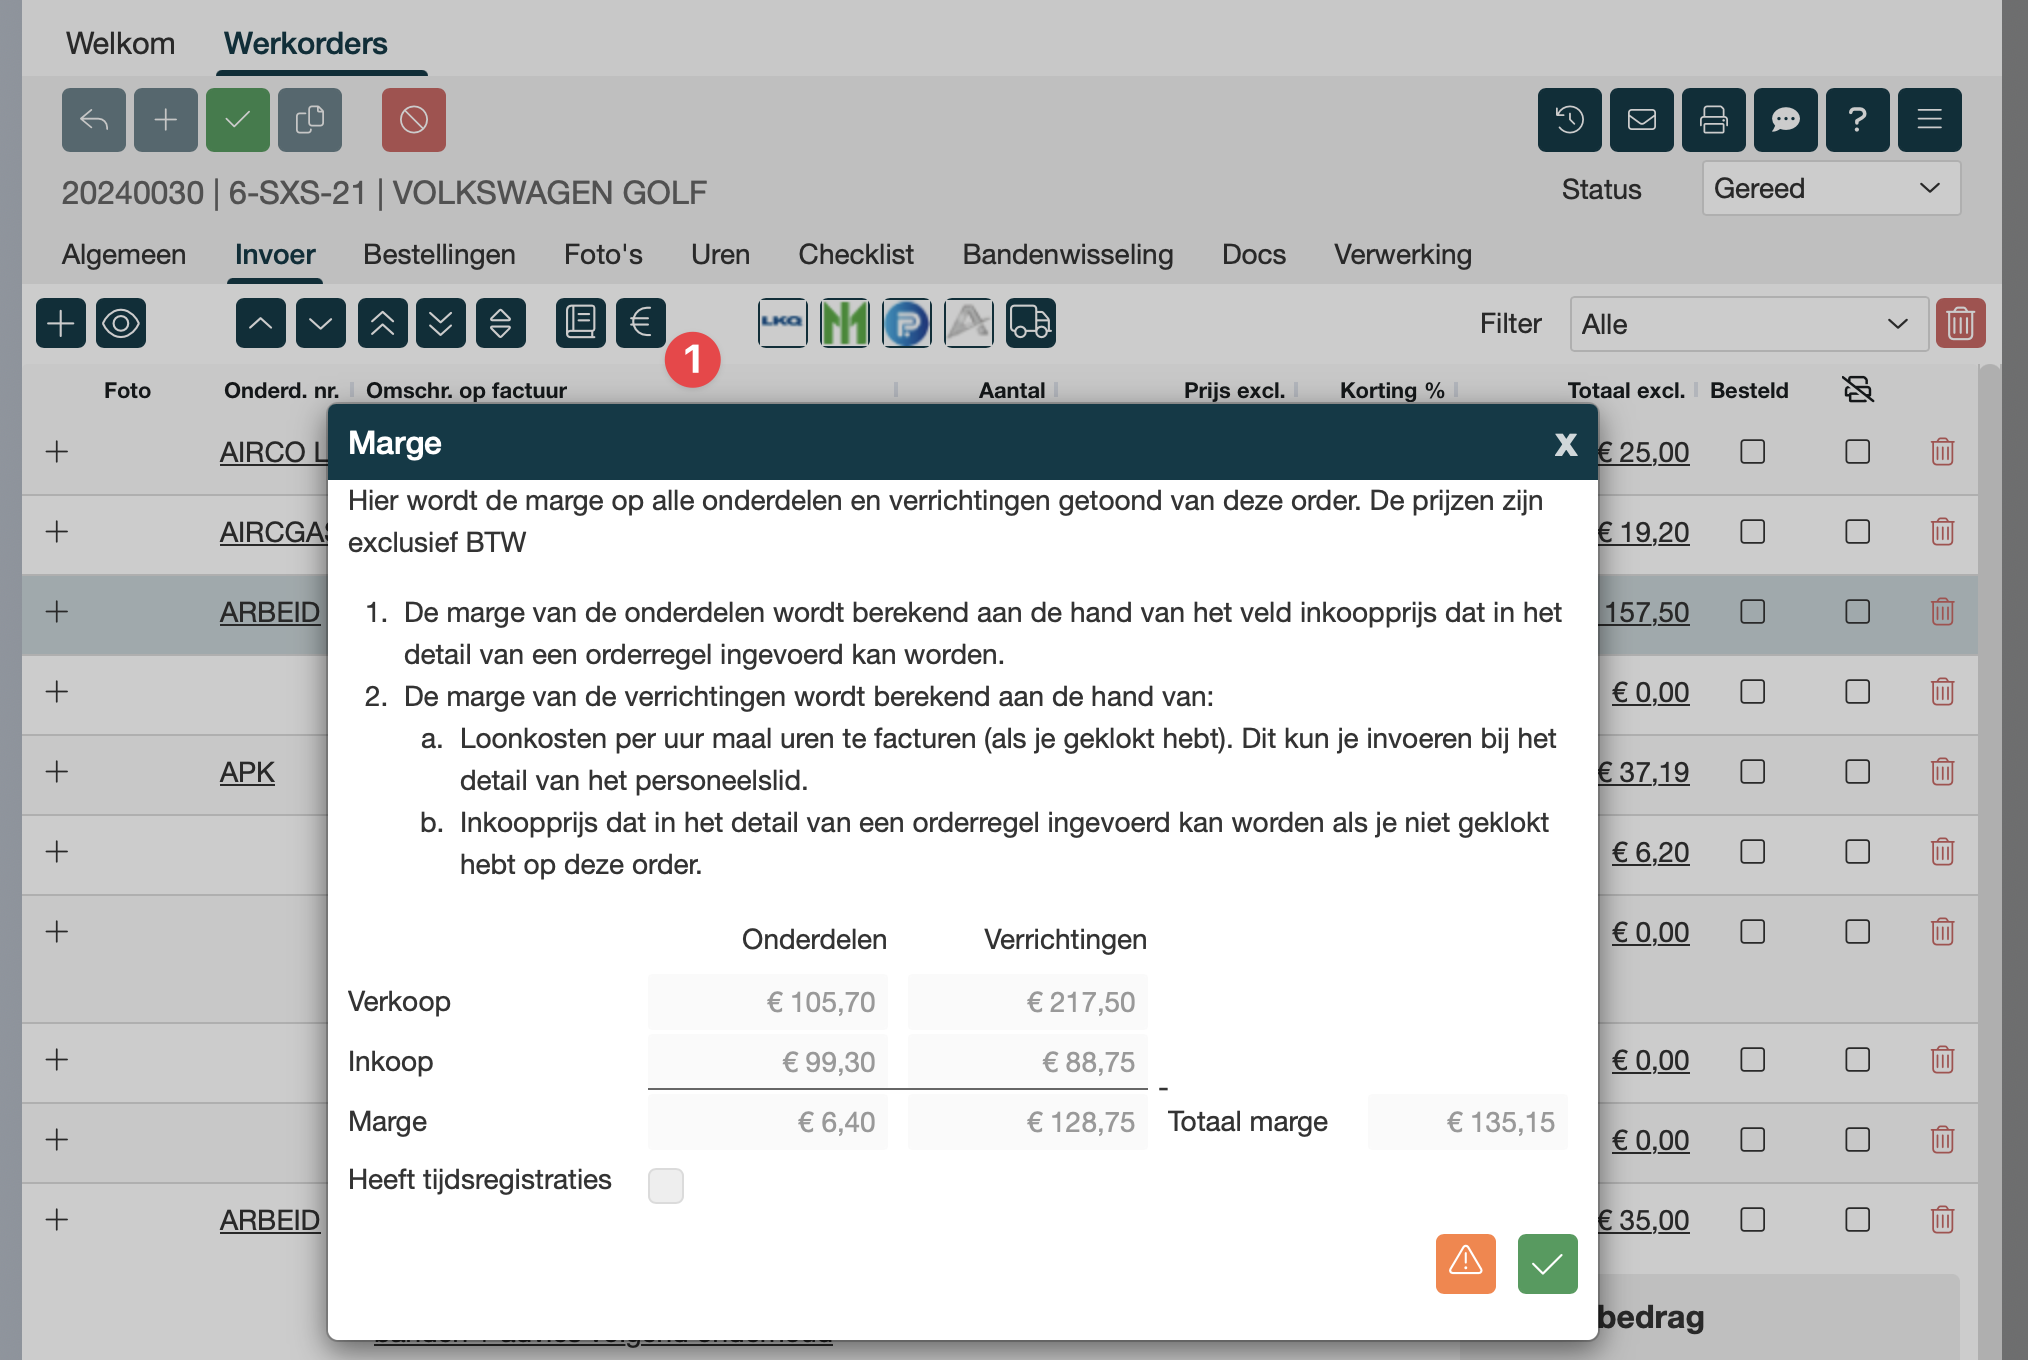This screenshot has width=2028, height=1360.
Task: Expand the first AIRCO row plus sign
Action: coord(57,452)
